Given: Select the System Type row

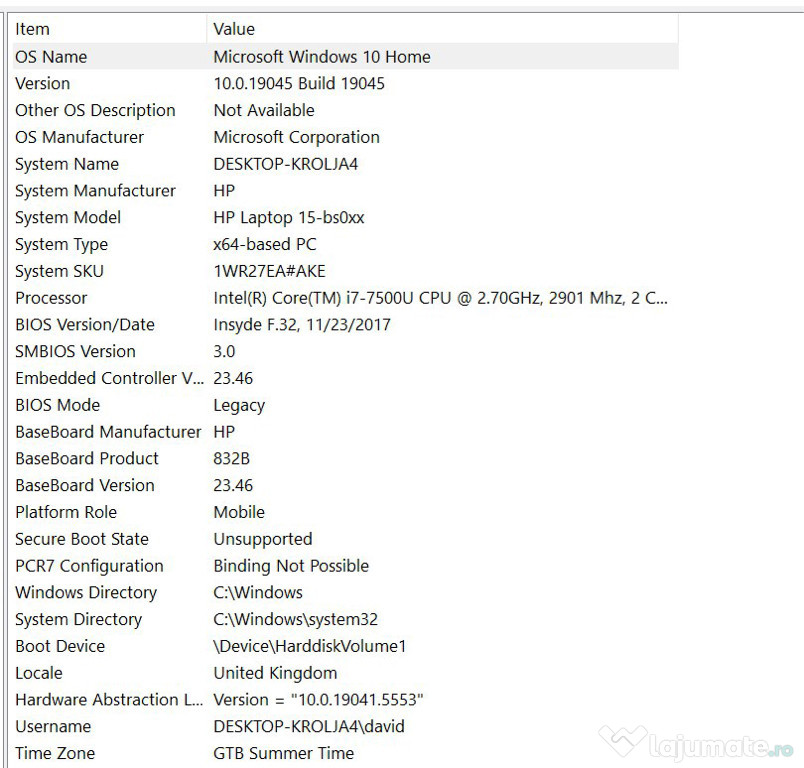Looking at the screenshot, I should click(x=346, y=244).
